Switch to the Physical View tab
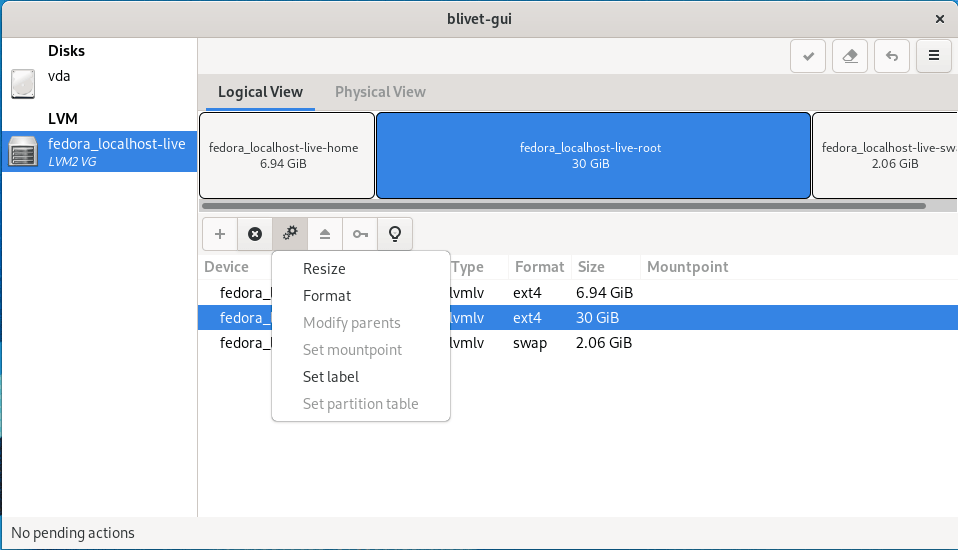 click(380, 92)
